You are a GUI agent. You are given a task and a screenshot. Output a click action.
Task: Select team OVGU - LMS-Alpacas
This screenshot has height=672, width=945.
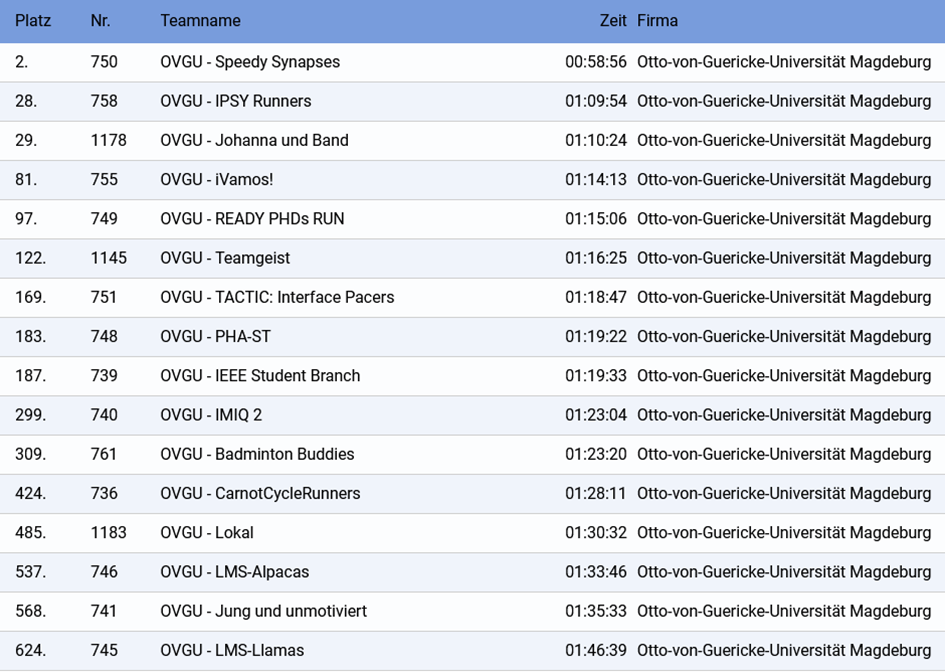point(234,572)
